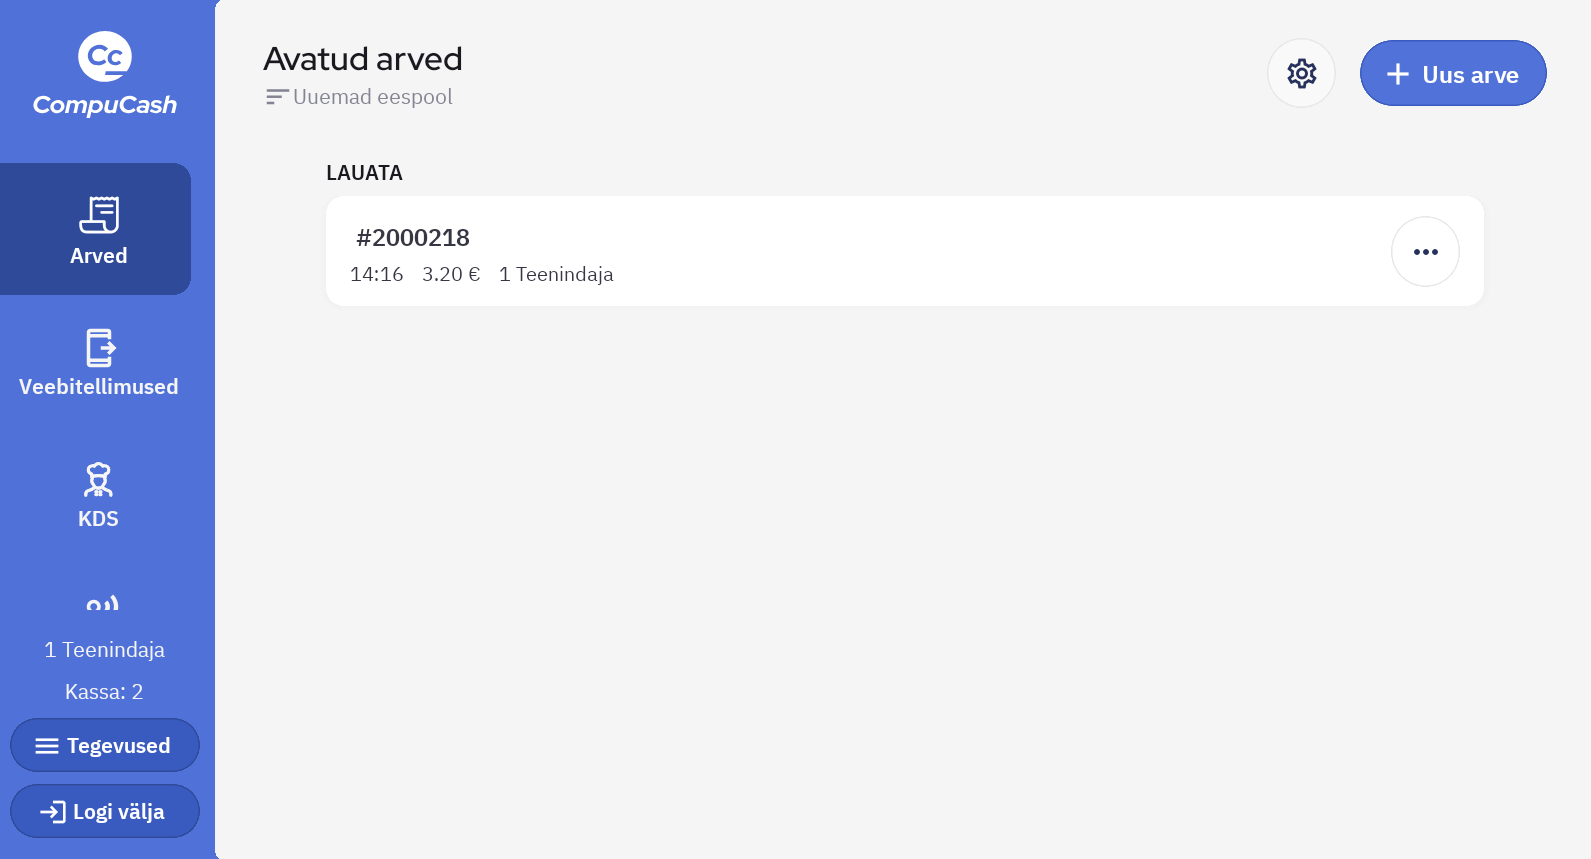
Task: Open invoice #2000218 card
Action: 800,252
